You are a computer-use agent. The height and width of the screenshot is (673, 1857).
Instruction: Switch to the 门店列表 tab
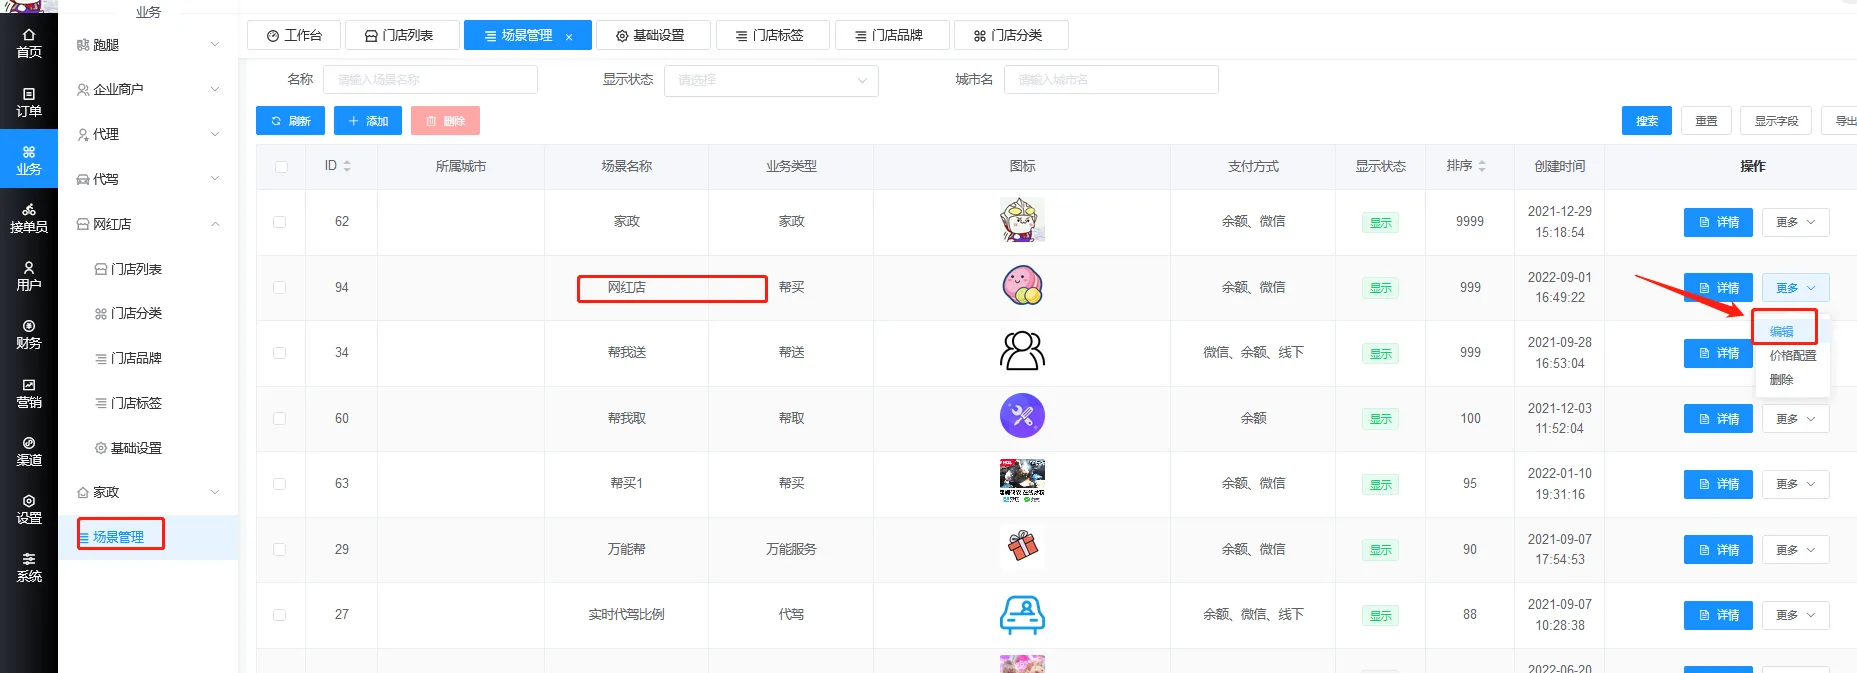click(x=401, y=35)
